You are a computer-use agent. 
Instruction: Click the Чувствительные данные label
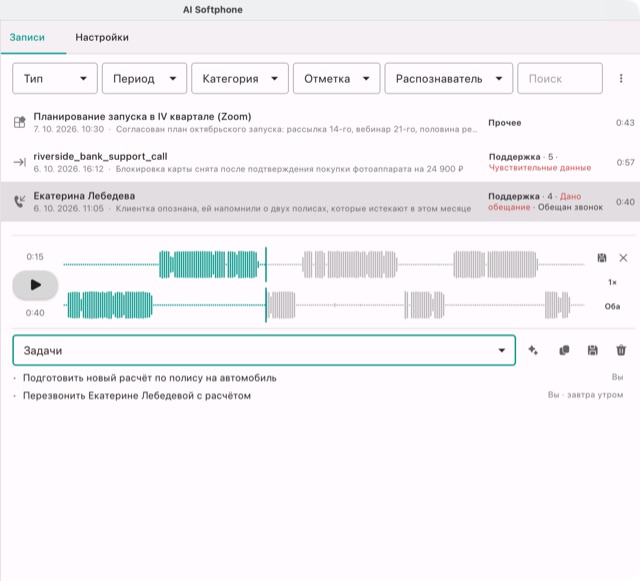click(540, 168)
